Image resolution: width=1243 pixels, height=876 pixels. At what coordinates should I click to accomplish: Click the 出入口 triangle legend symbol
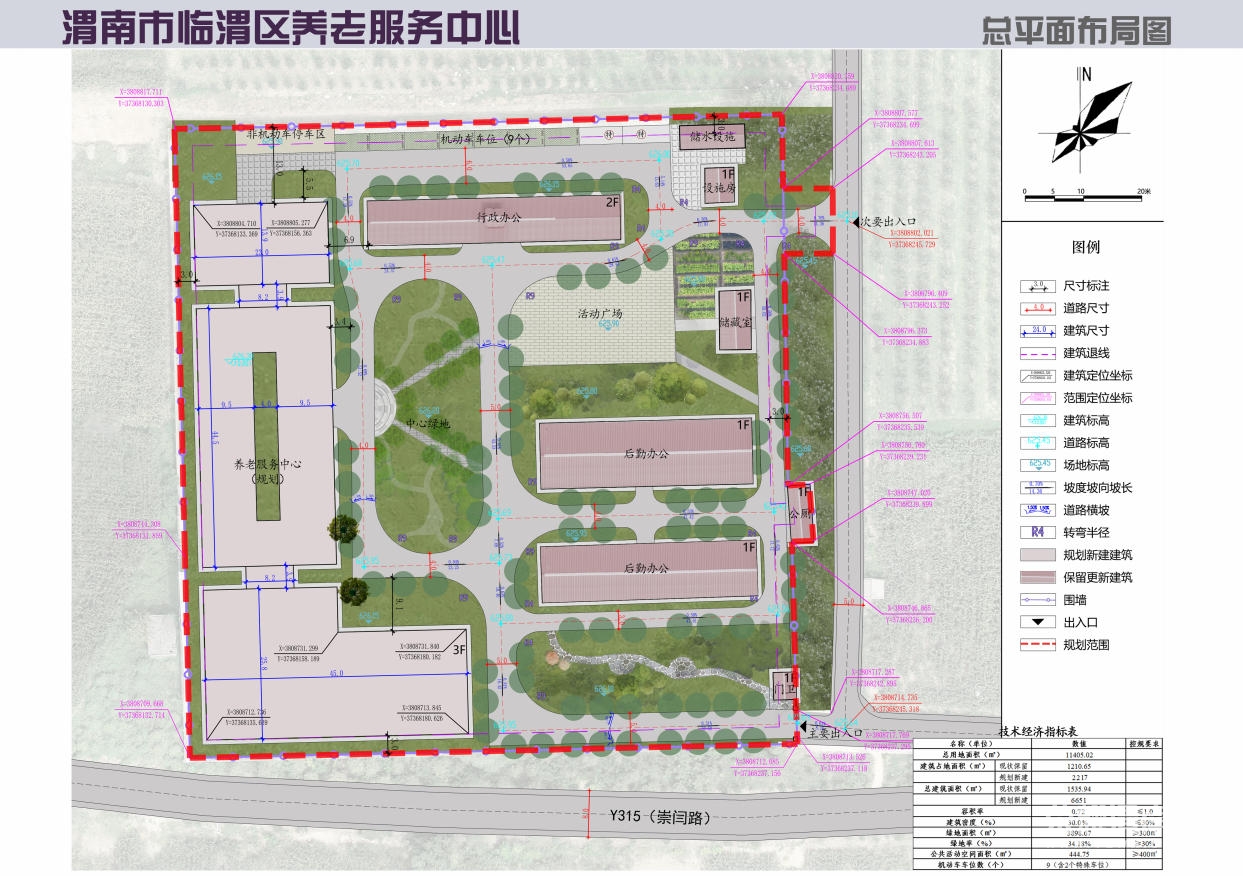1037,622
